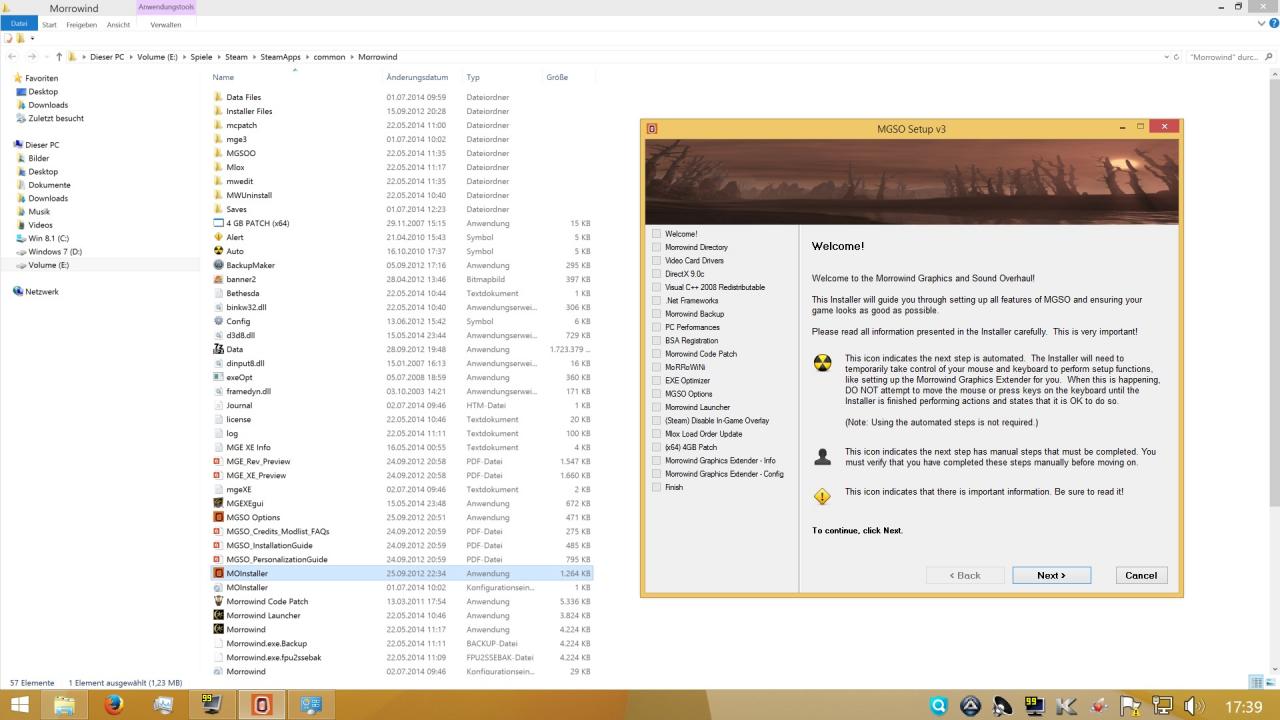Open File Explorer from the taskbar
This screenshot has height=720, width=1280.
click(x=64, y=705)
